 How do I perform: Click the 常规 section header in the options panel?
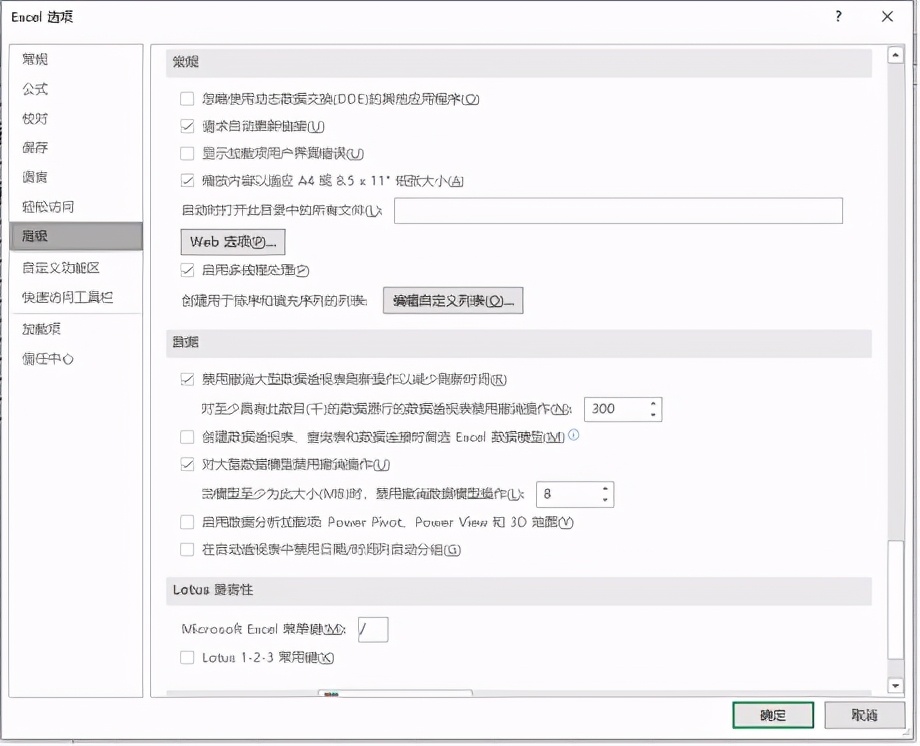519,62
